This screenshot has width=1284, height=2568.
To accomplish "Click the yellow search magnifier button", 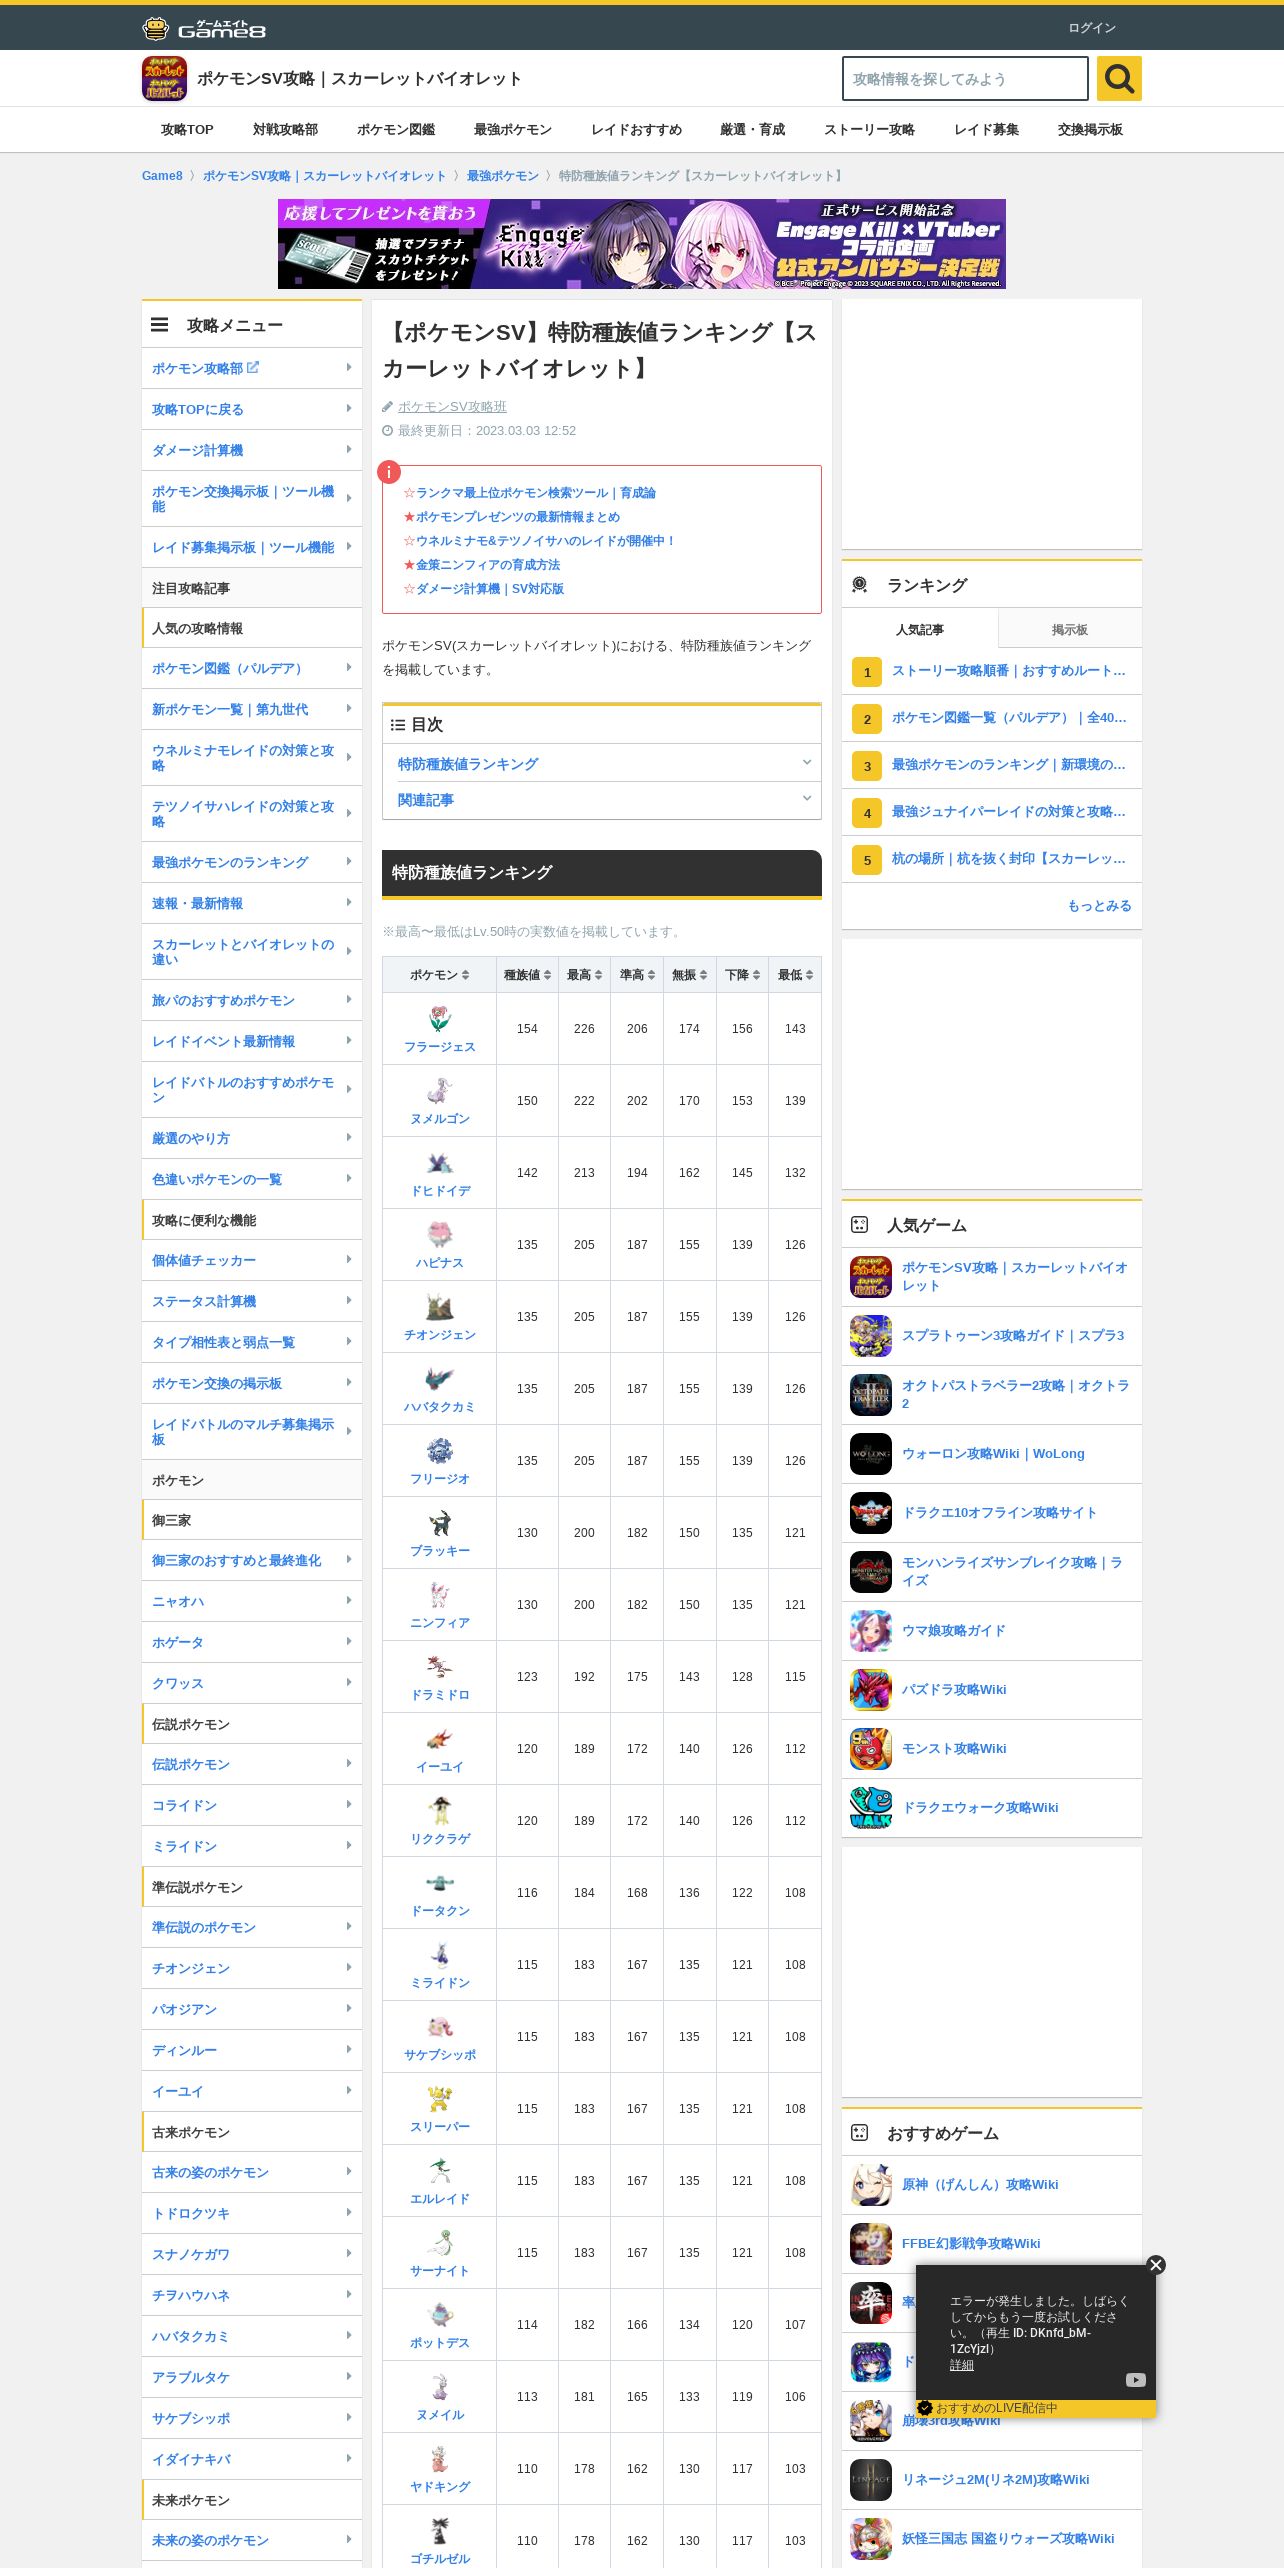I will coord(1119,78).
